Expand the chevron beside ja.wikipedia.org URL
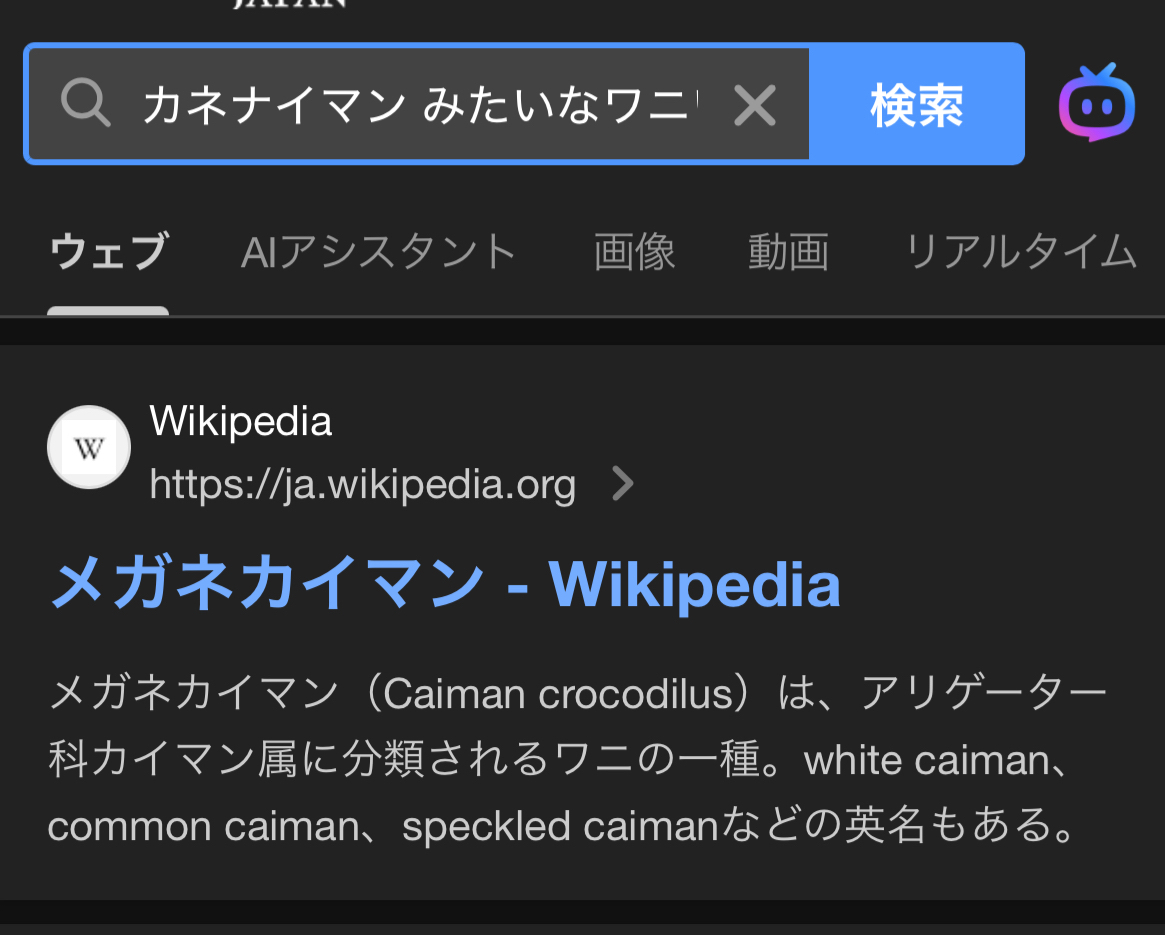The image size is (1165, 935). tap(623, 485)
